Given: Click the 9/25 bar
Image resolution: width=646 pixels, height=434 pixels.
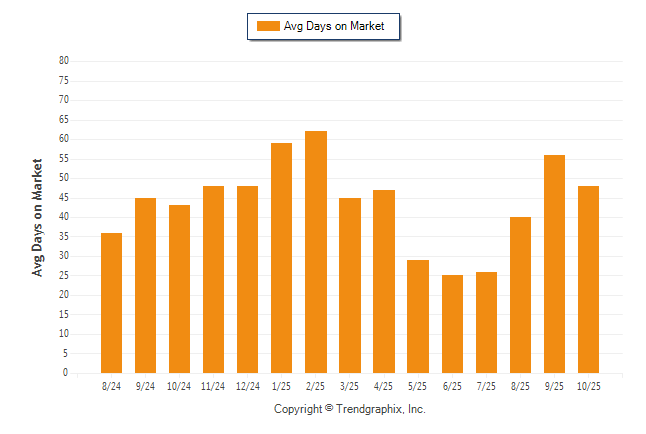Looking at the screenshot, I should click(x=554, y=264).
